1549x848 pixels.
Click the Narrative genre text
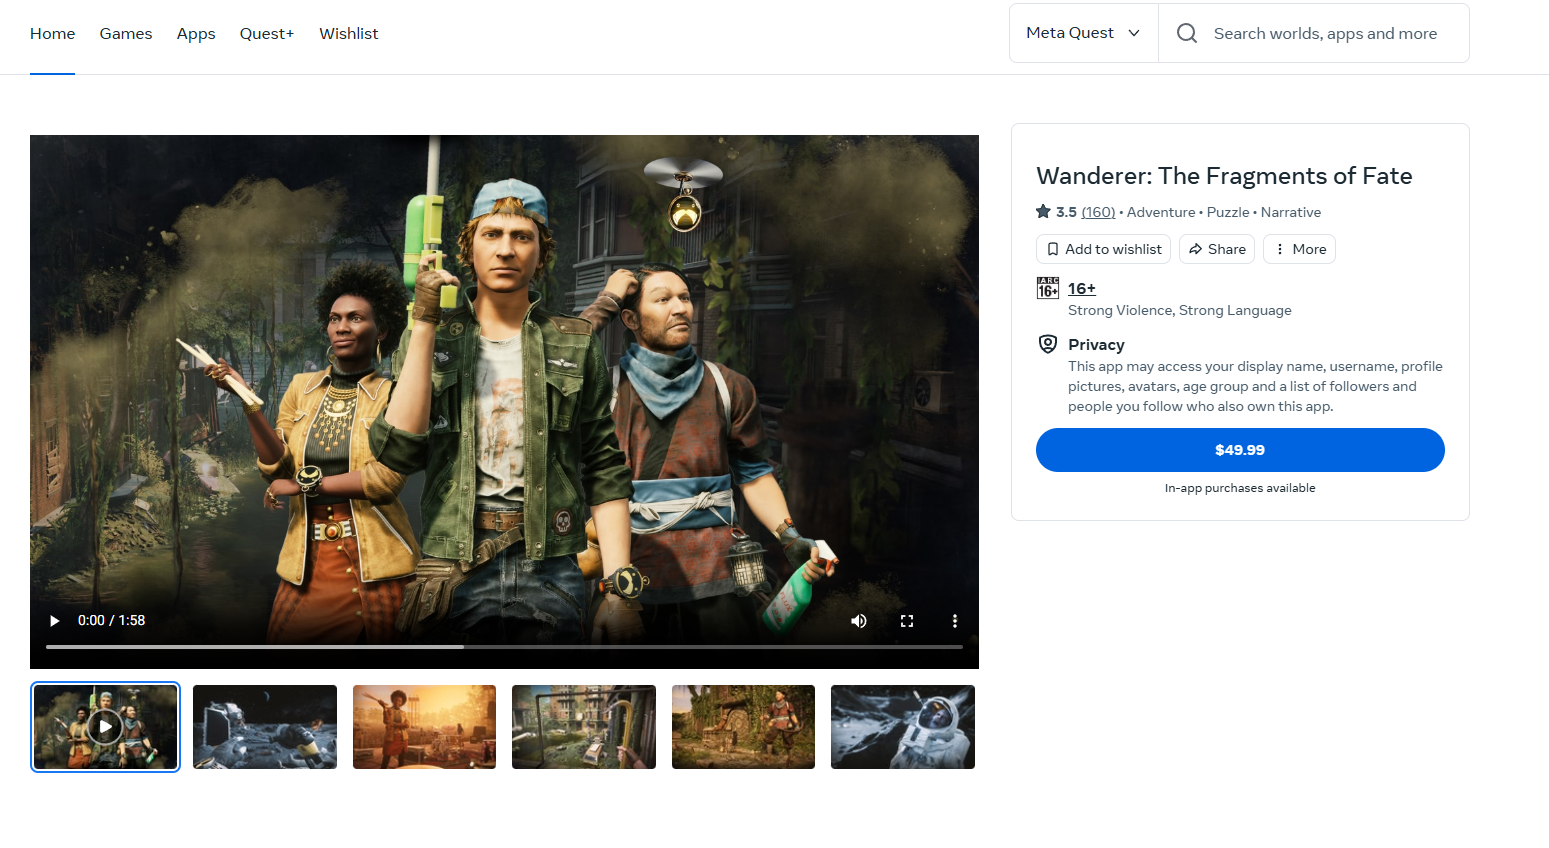click(x=1291, y=212)
